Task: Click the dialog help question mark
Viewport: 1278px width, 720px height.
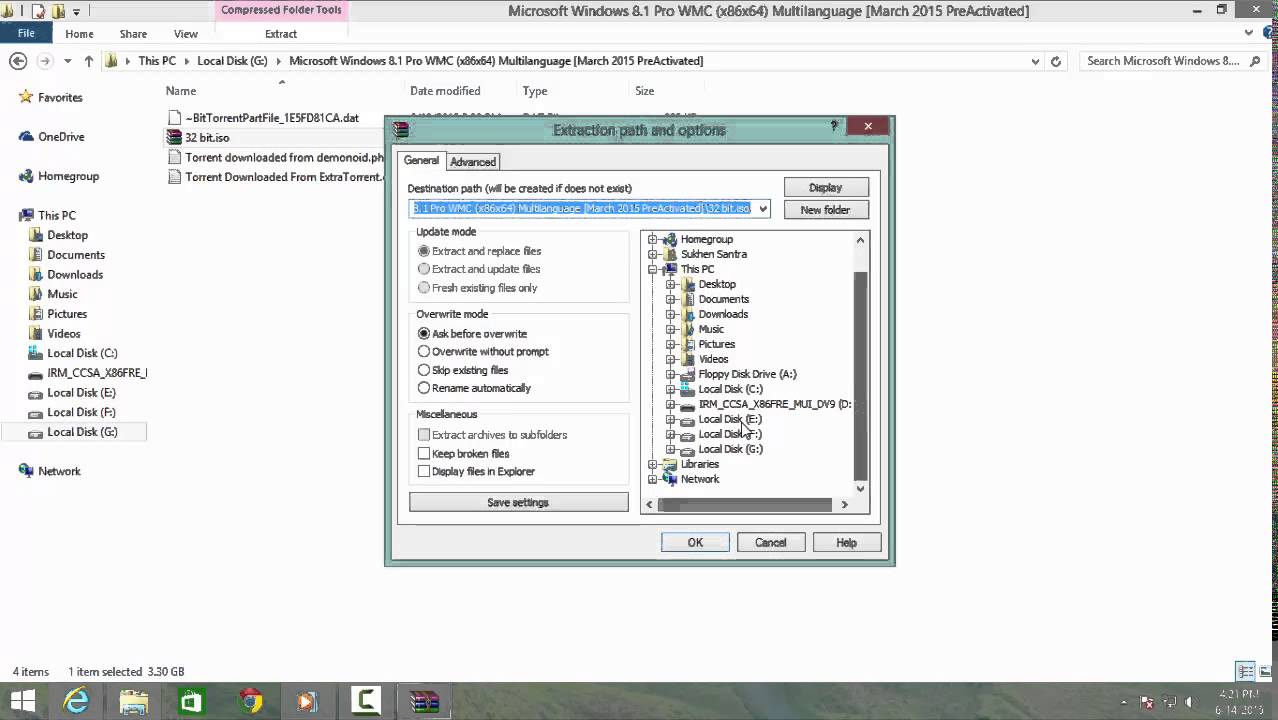Action: point(835,127)
